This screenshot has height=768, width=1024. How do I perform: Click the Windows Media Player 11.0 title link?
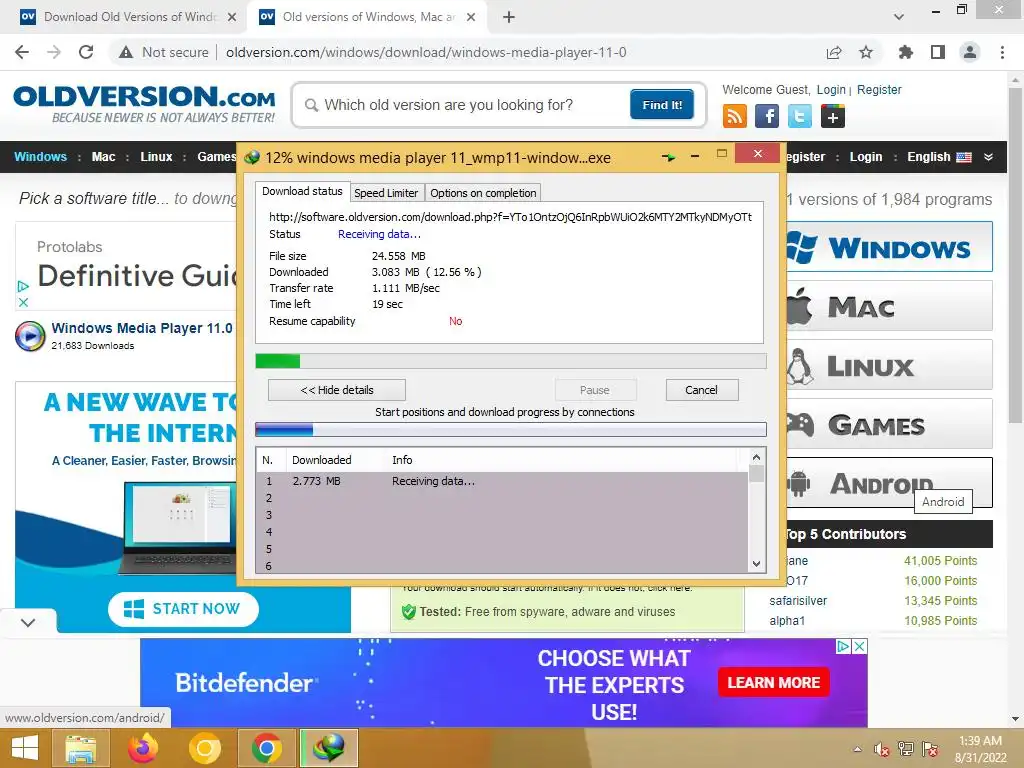pyautogui.click(x=142, y=328)
